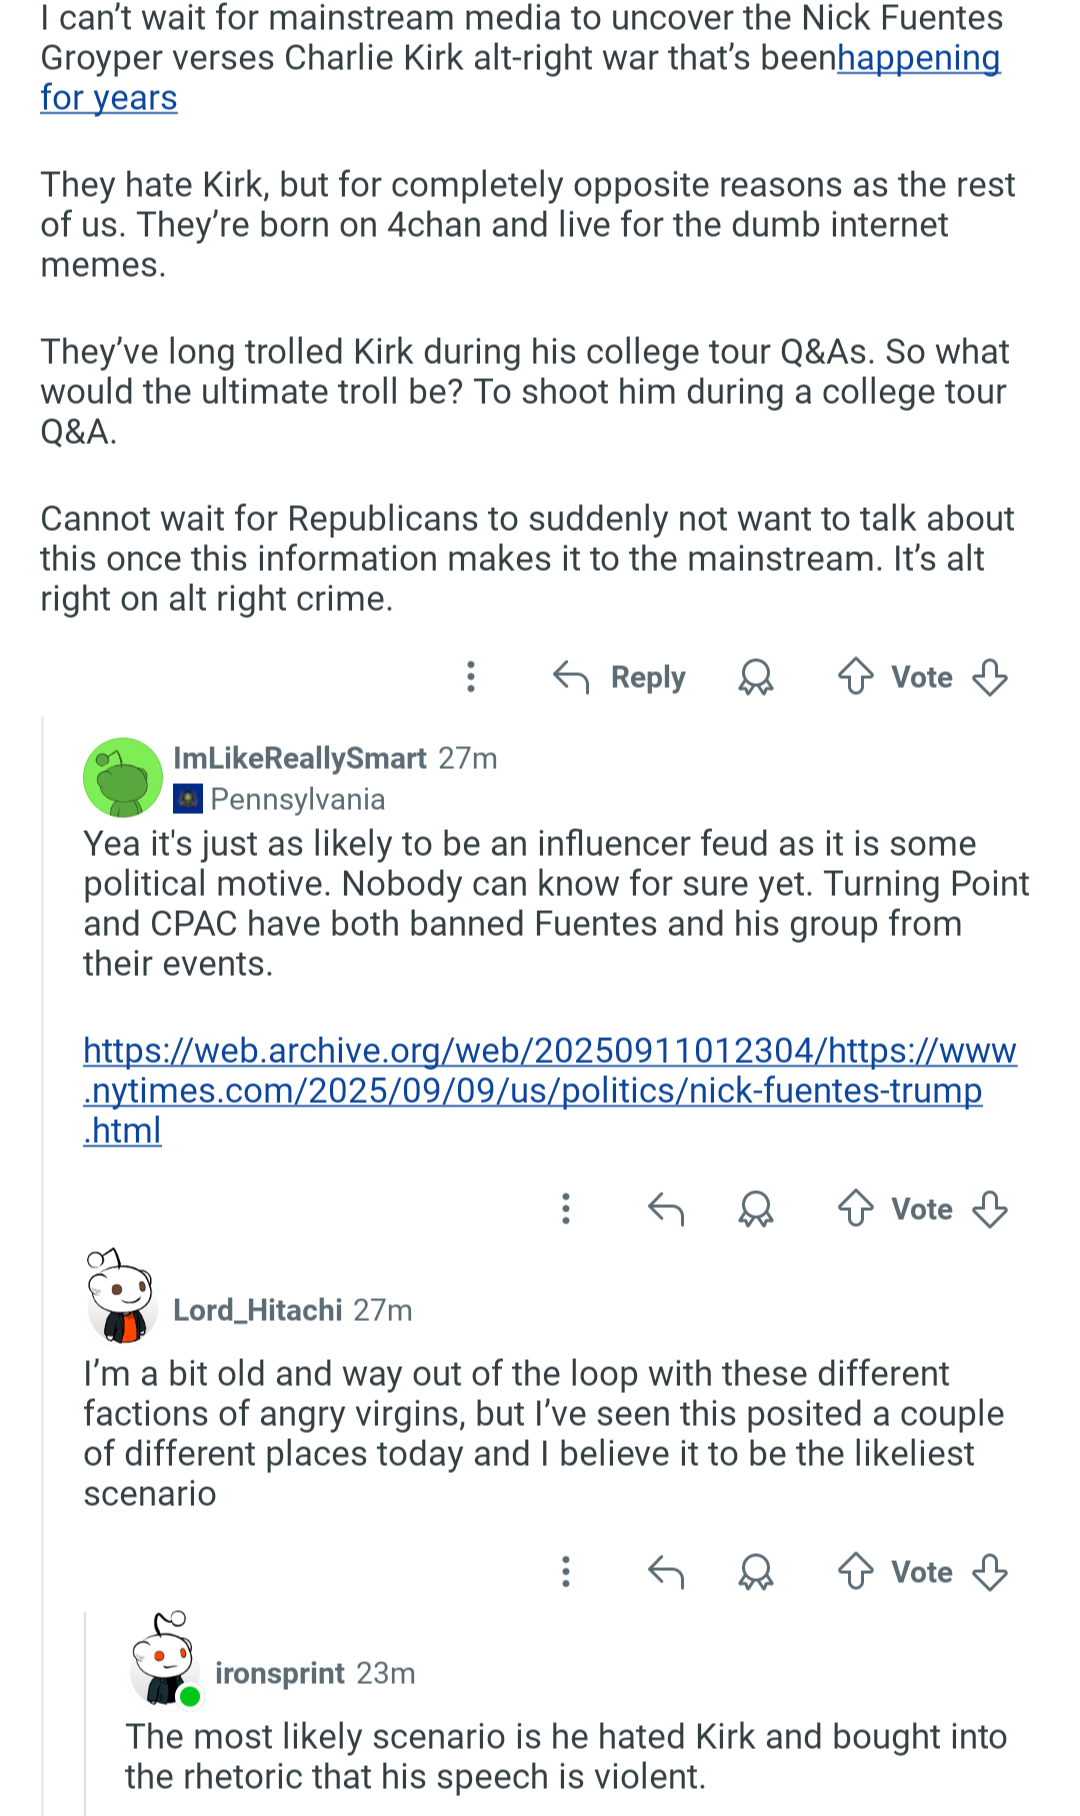Screen dimensions: 1080x1816
Task: Upvote the top comment
Action: [x=856, y=677]
